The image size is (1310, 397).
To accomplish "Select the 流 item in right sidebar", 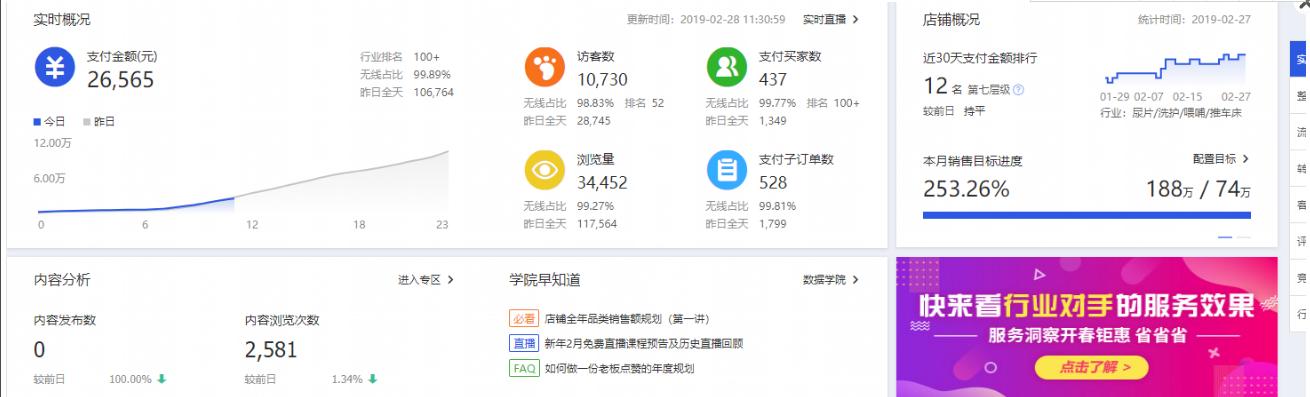I will [x=1300, y=132].
